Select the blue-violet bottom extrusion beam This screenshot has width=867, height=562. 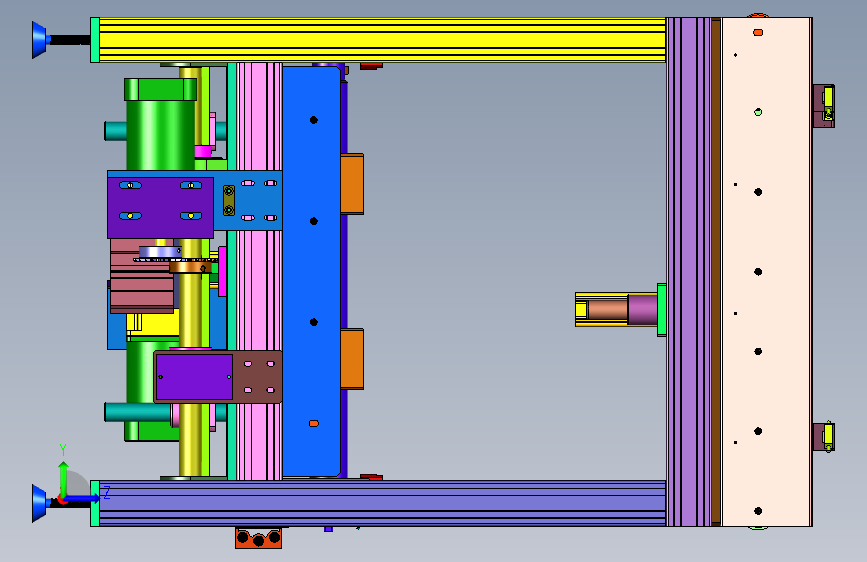pyautogui.click(x=382, y=503)
